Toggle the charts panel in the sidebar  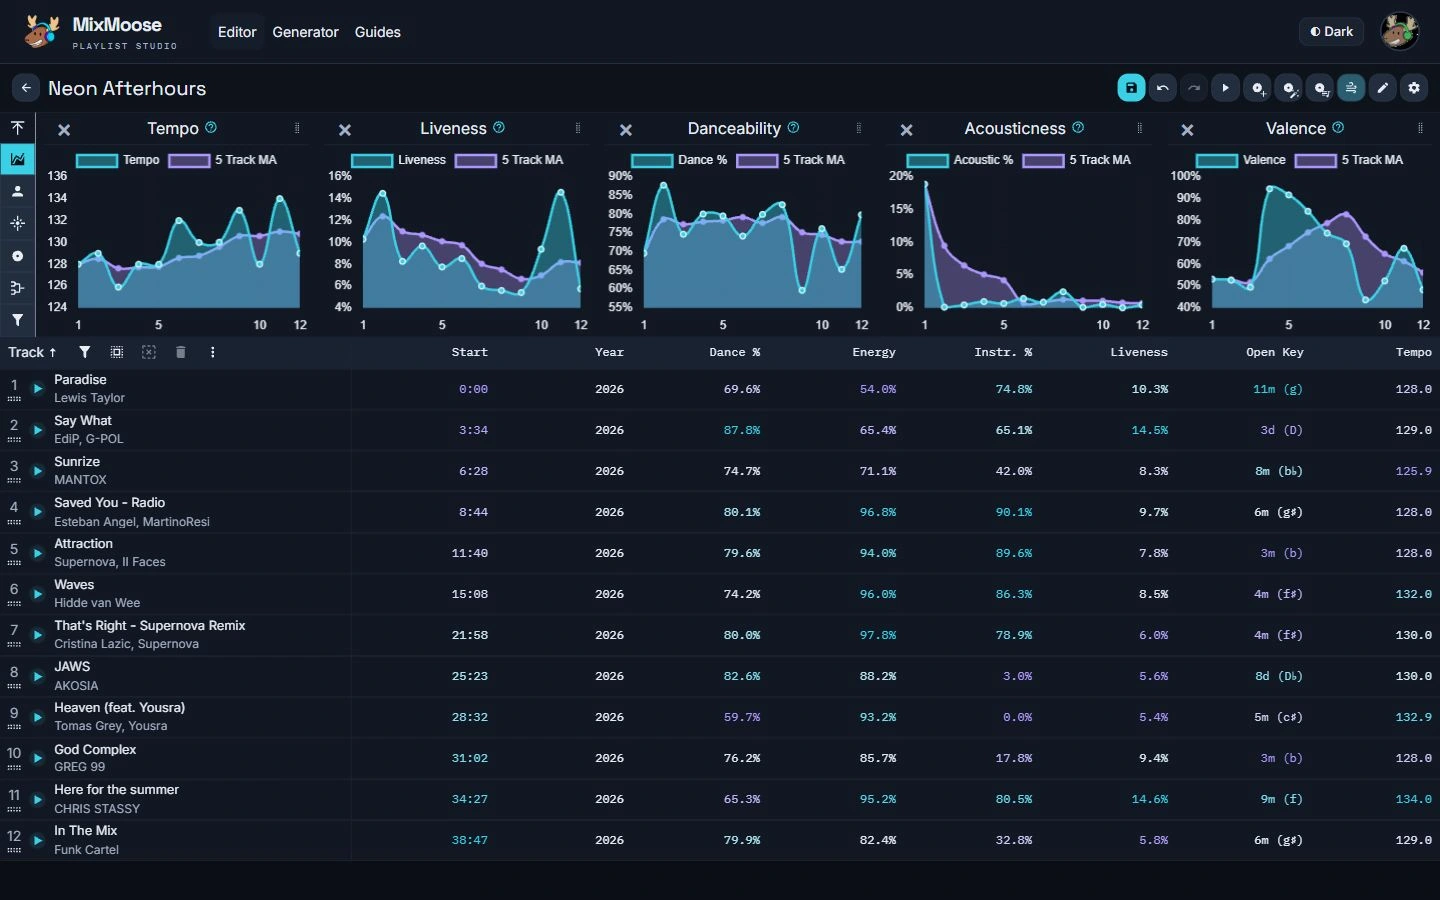[x=17, y=159]
